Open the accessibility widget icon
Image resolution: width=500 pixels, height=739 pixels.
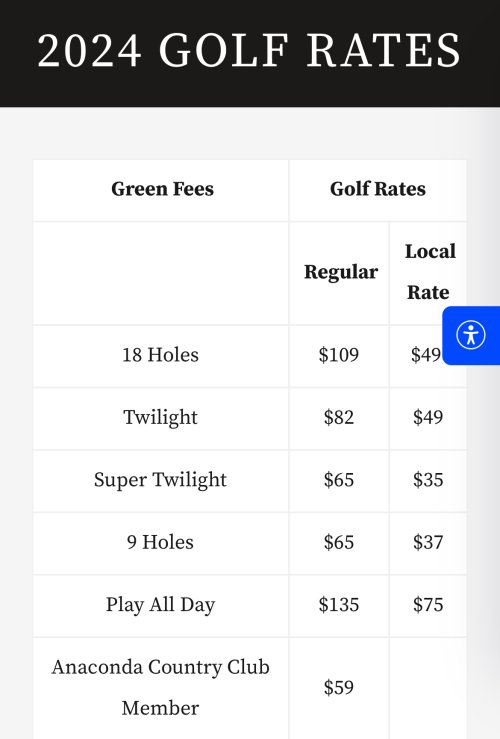pos(471,335)
